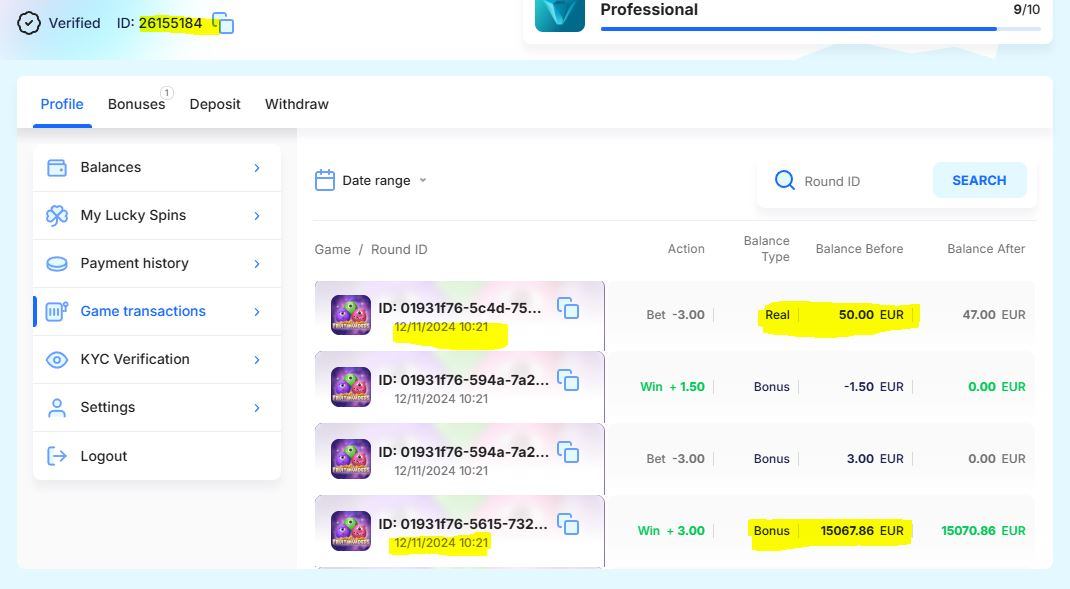Go to the Withdraw tab
This screenshot has height=589, width=1070.
296,104
